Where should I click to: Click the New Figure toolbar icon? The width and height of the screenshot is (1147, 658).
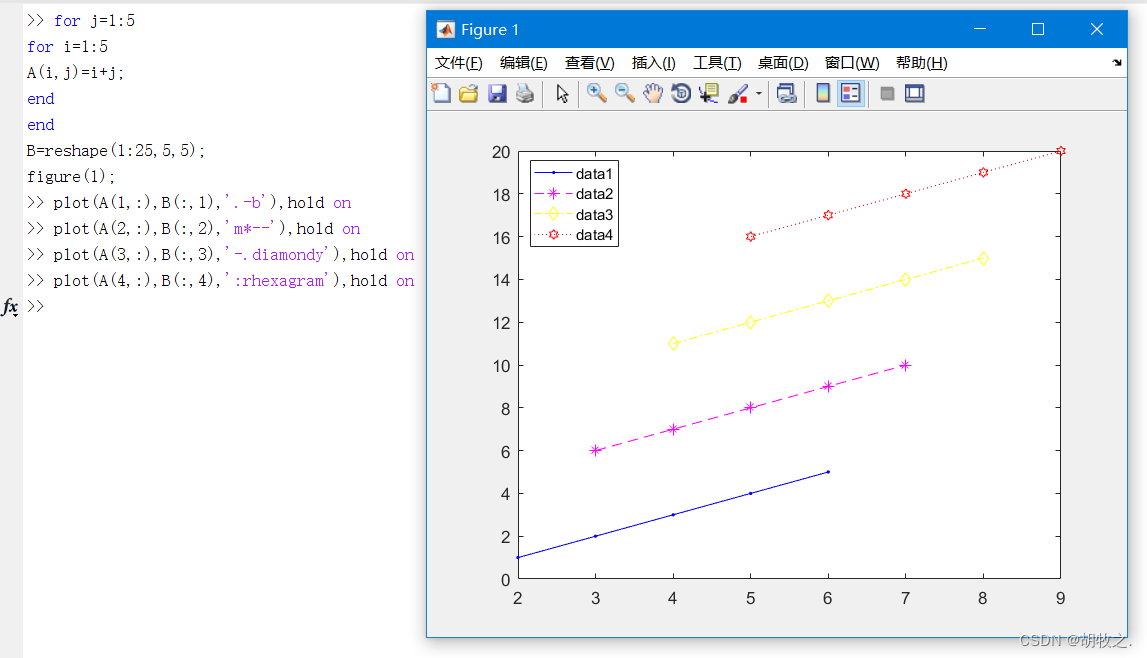coord(441,94)
